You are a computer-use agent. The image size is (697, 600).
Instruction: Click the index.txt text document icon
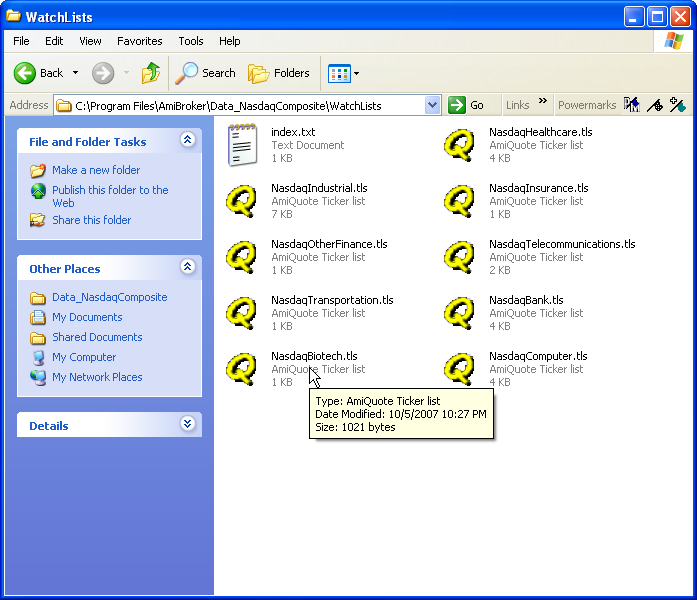point(241,145)
